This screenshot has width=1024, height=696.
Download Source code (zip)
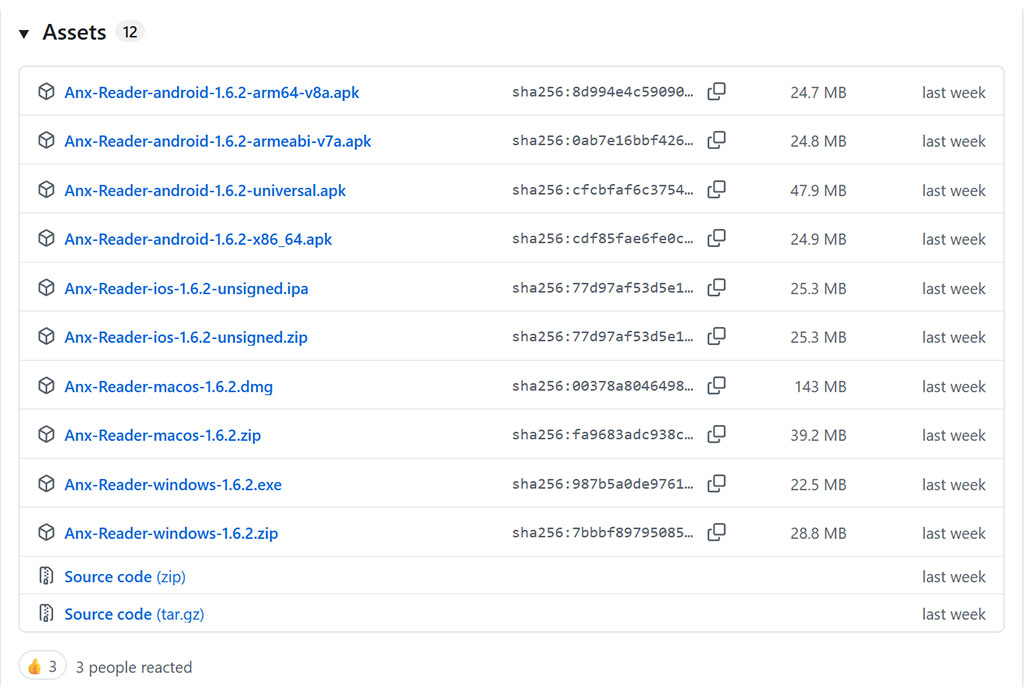125,577
